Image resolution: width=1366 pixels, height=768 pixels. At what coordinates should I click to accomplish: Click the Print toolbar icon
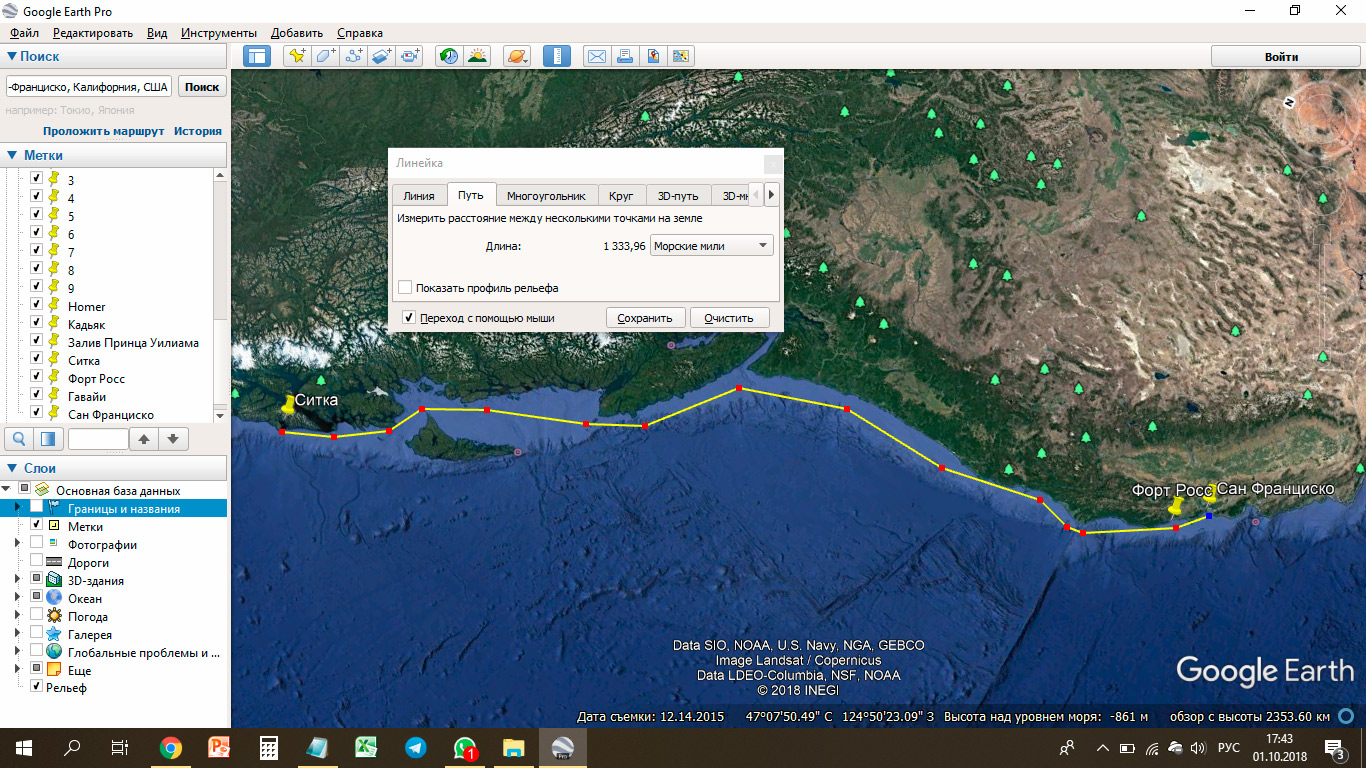pos(625,56)
